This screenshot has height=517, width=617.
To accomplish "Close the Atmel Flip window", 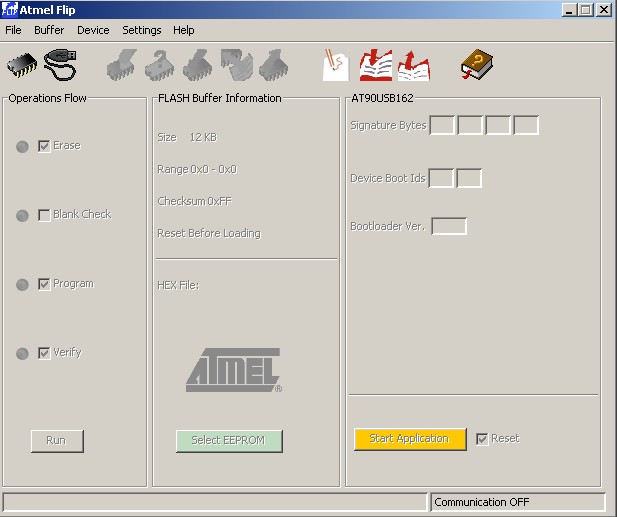I will (604, 10).
